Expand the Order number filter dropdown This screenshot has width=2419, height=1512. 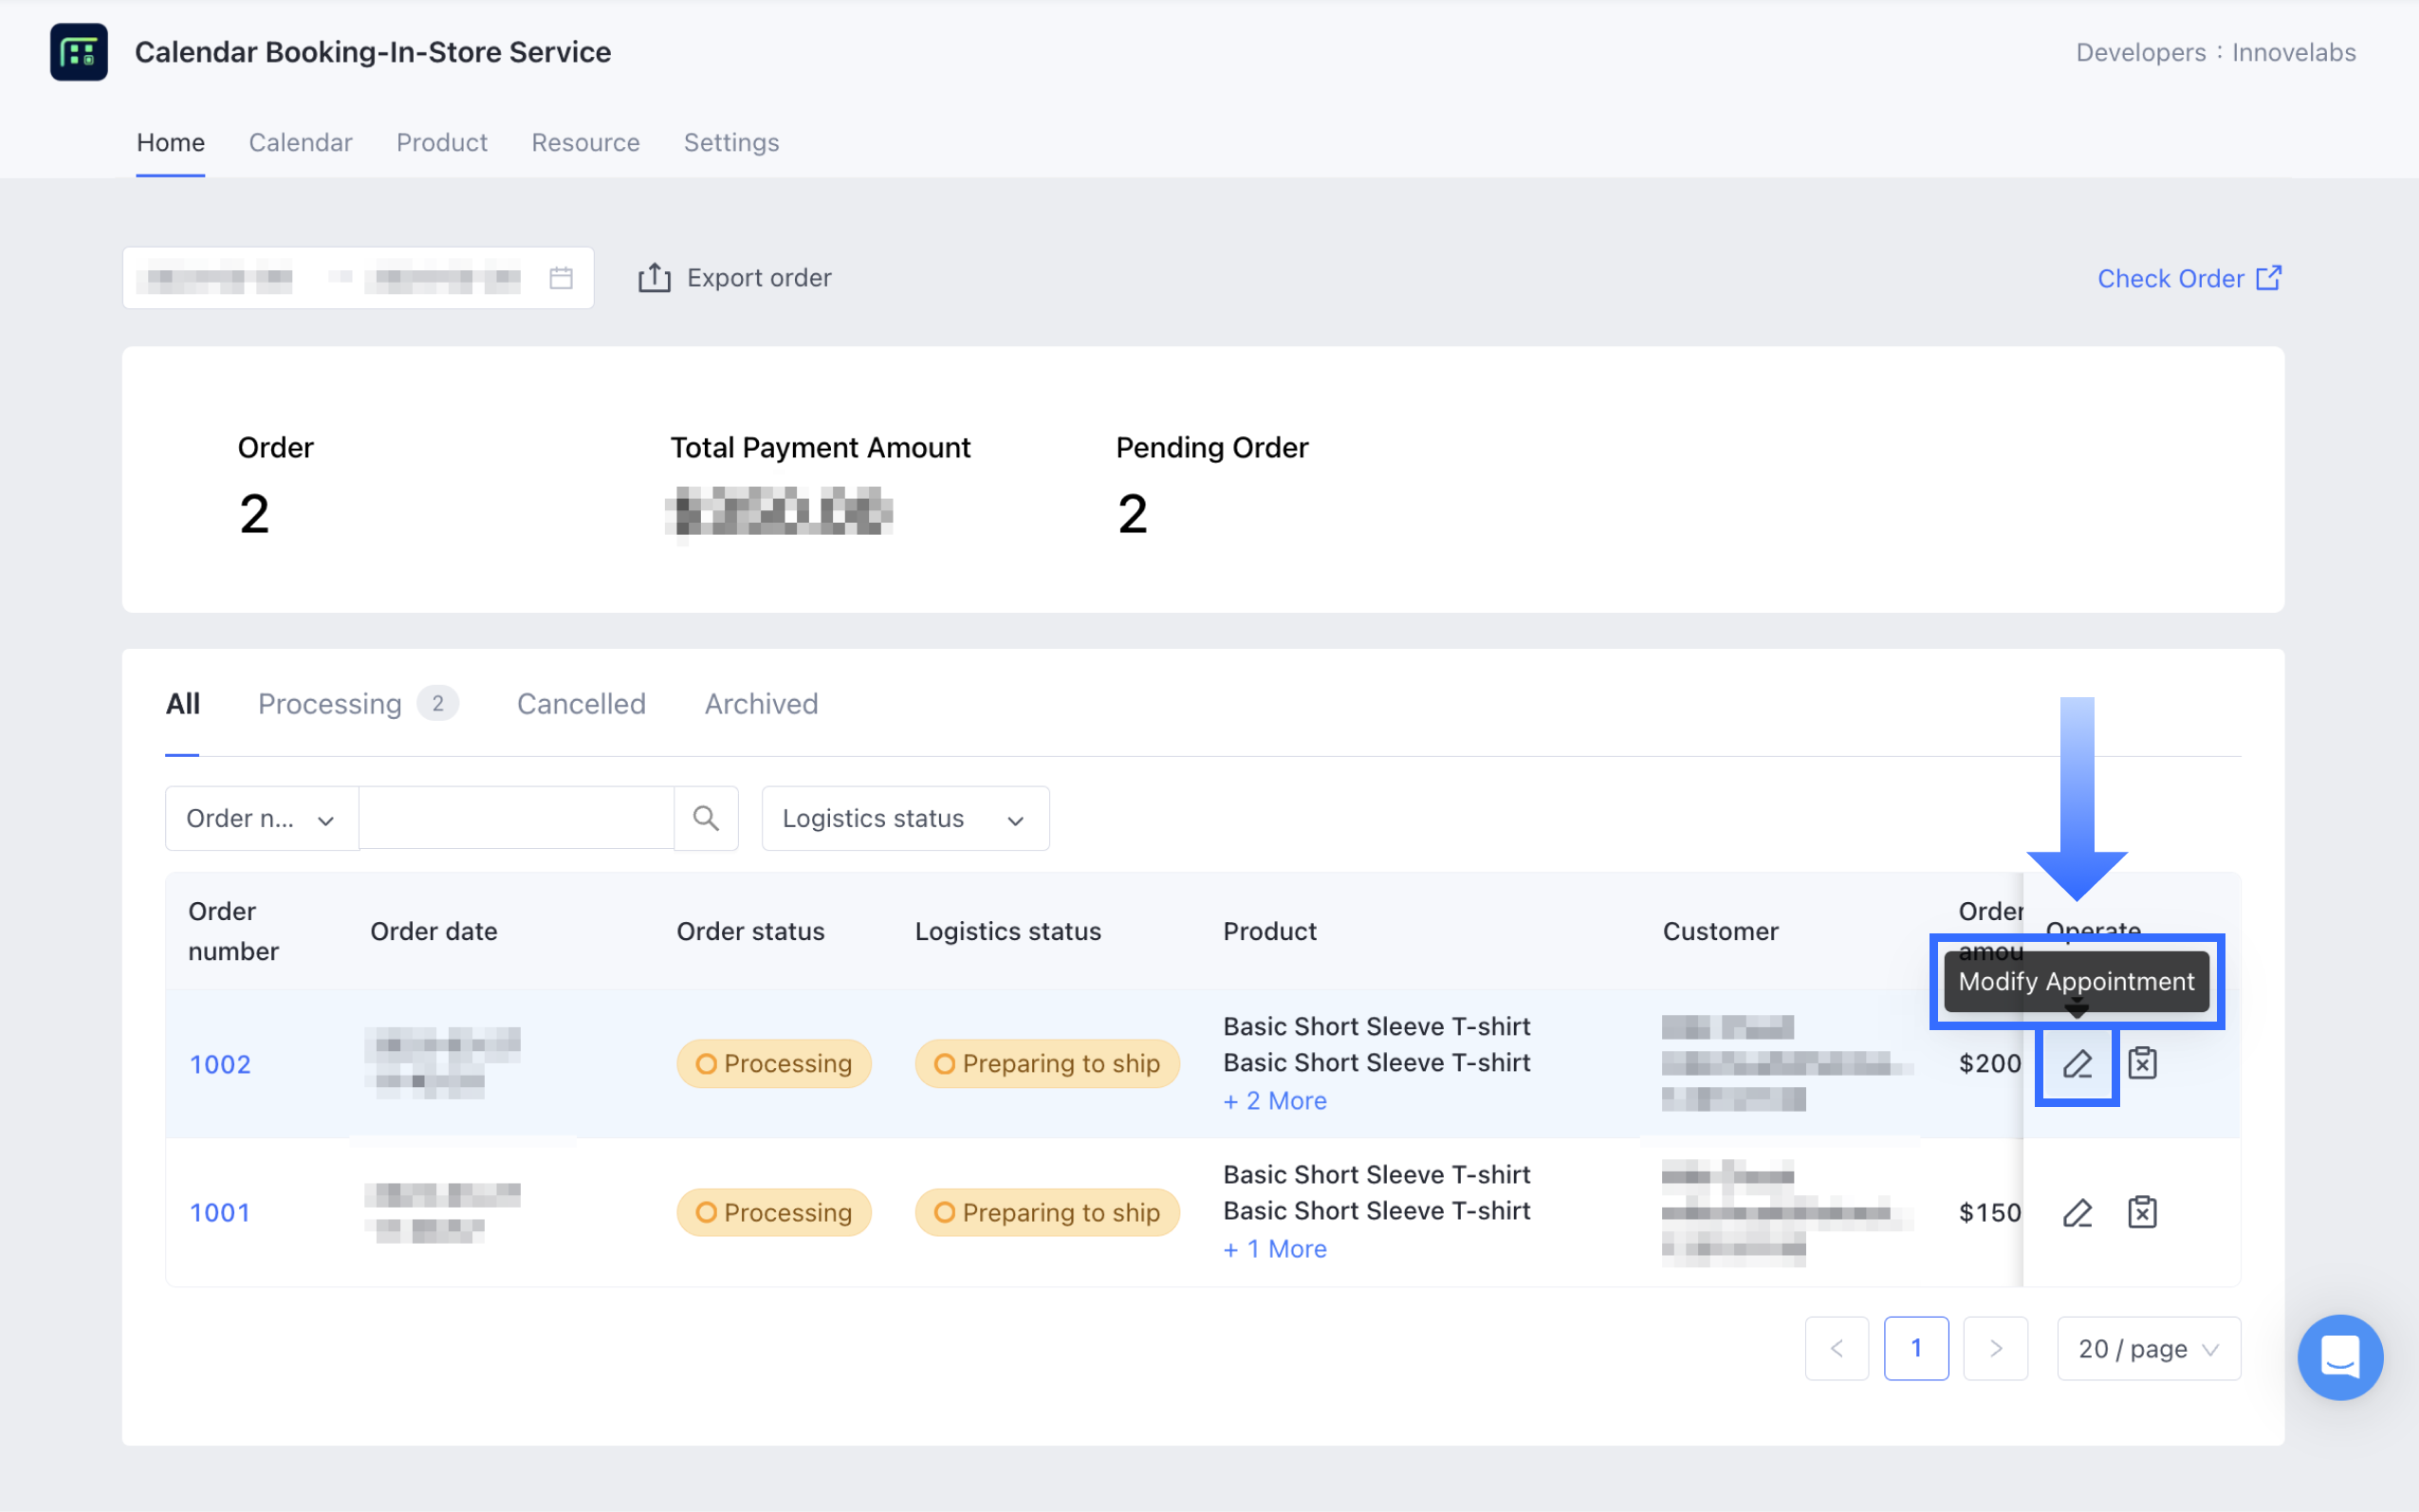point(261,818)
